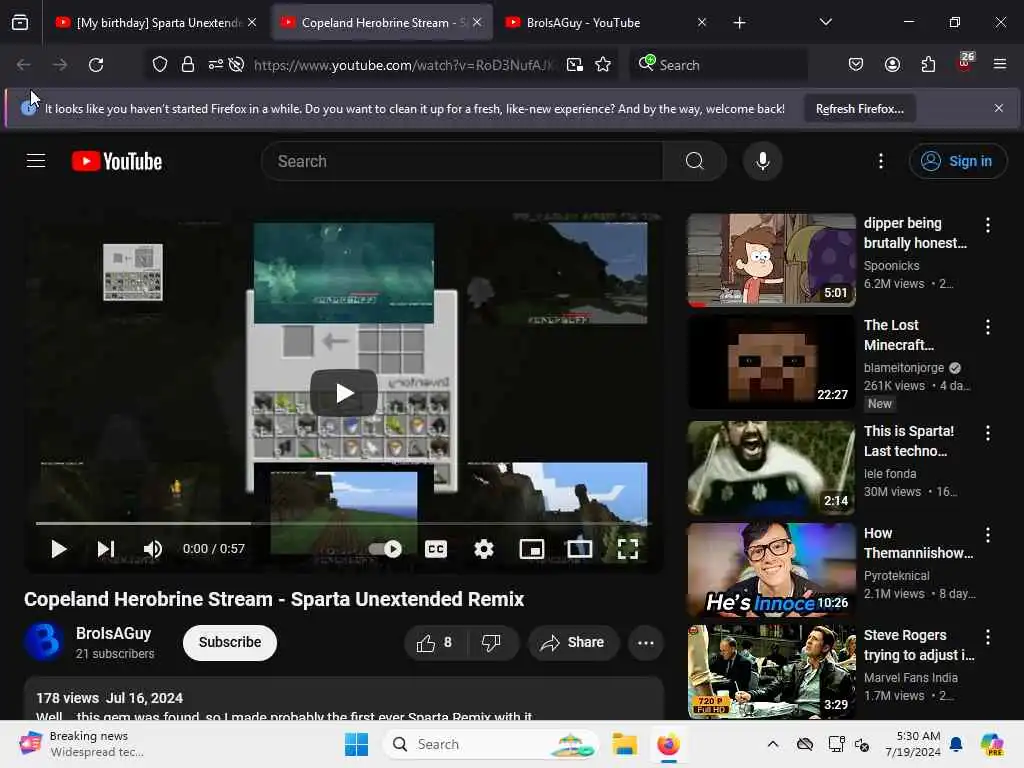Open site permissions icon in address bar
1024x768 pixels.
point(216,65)
